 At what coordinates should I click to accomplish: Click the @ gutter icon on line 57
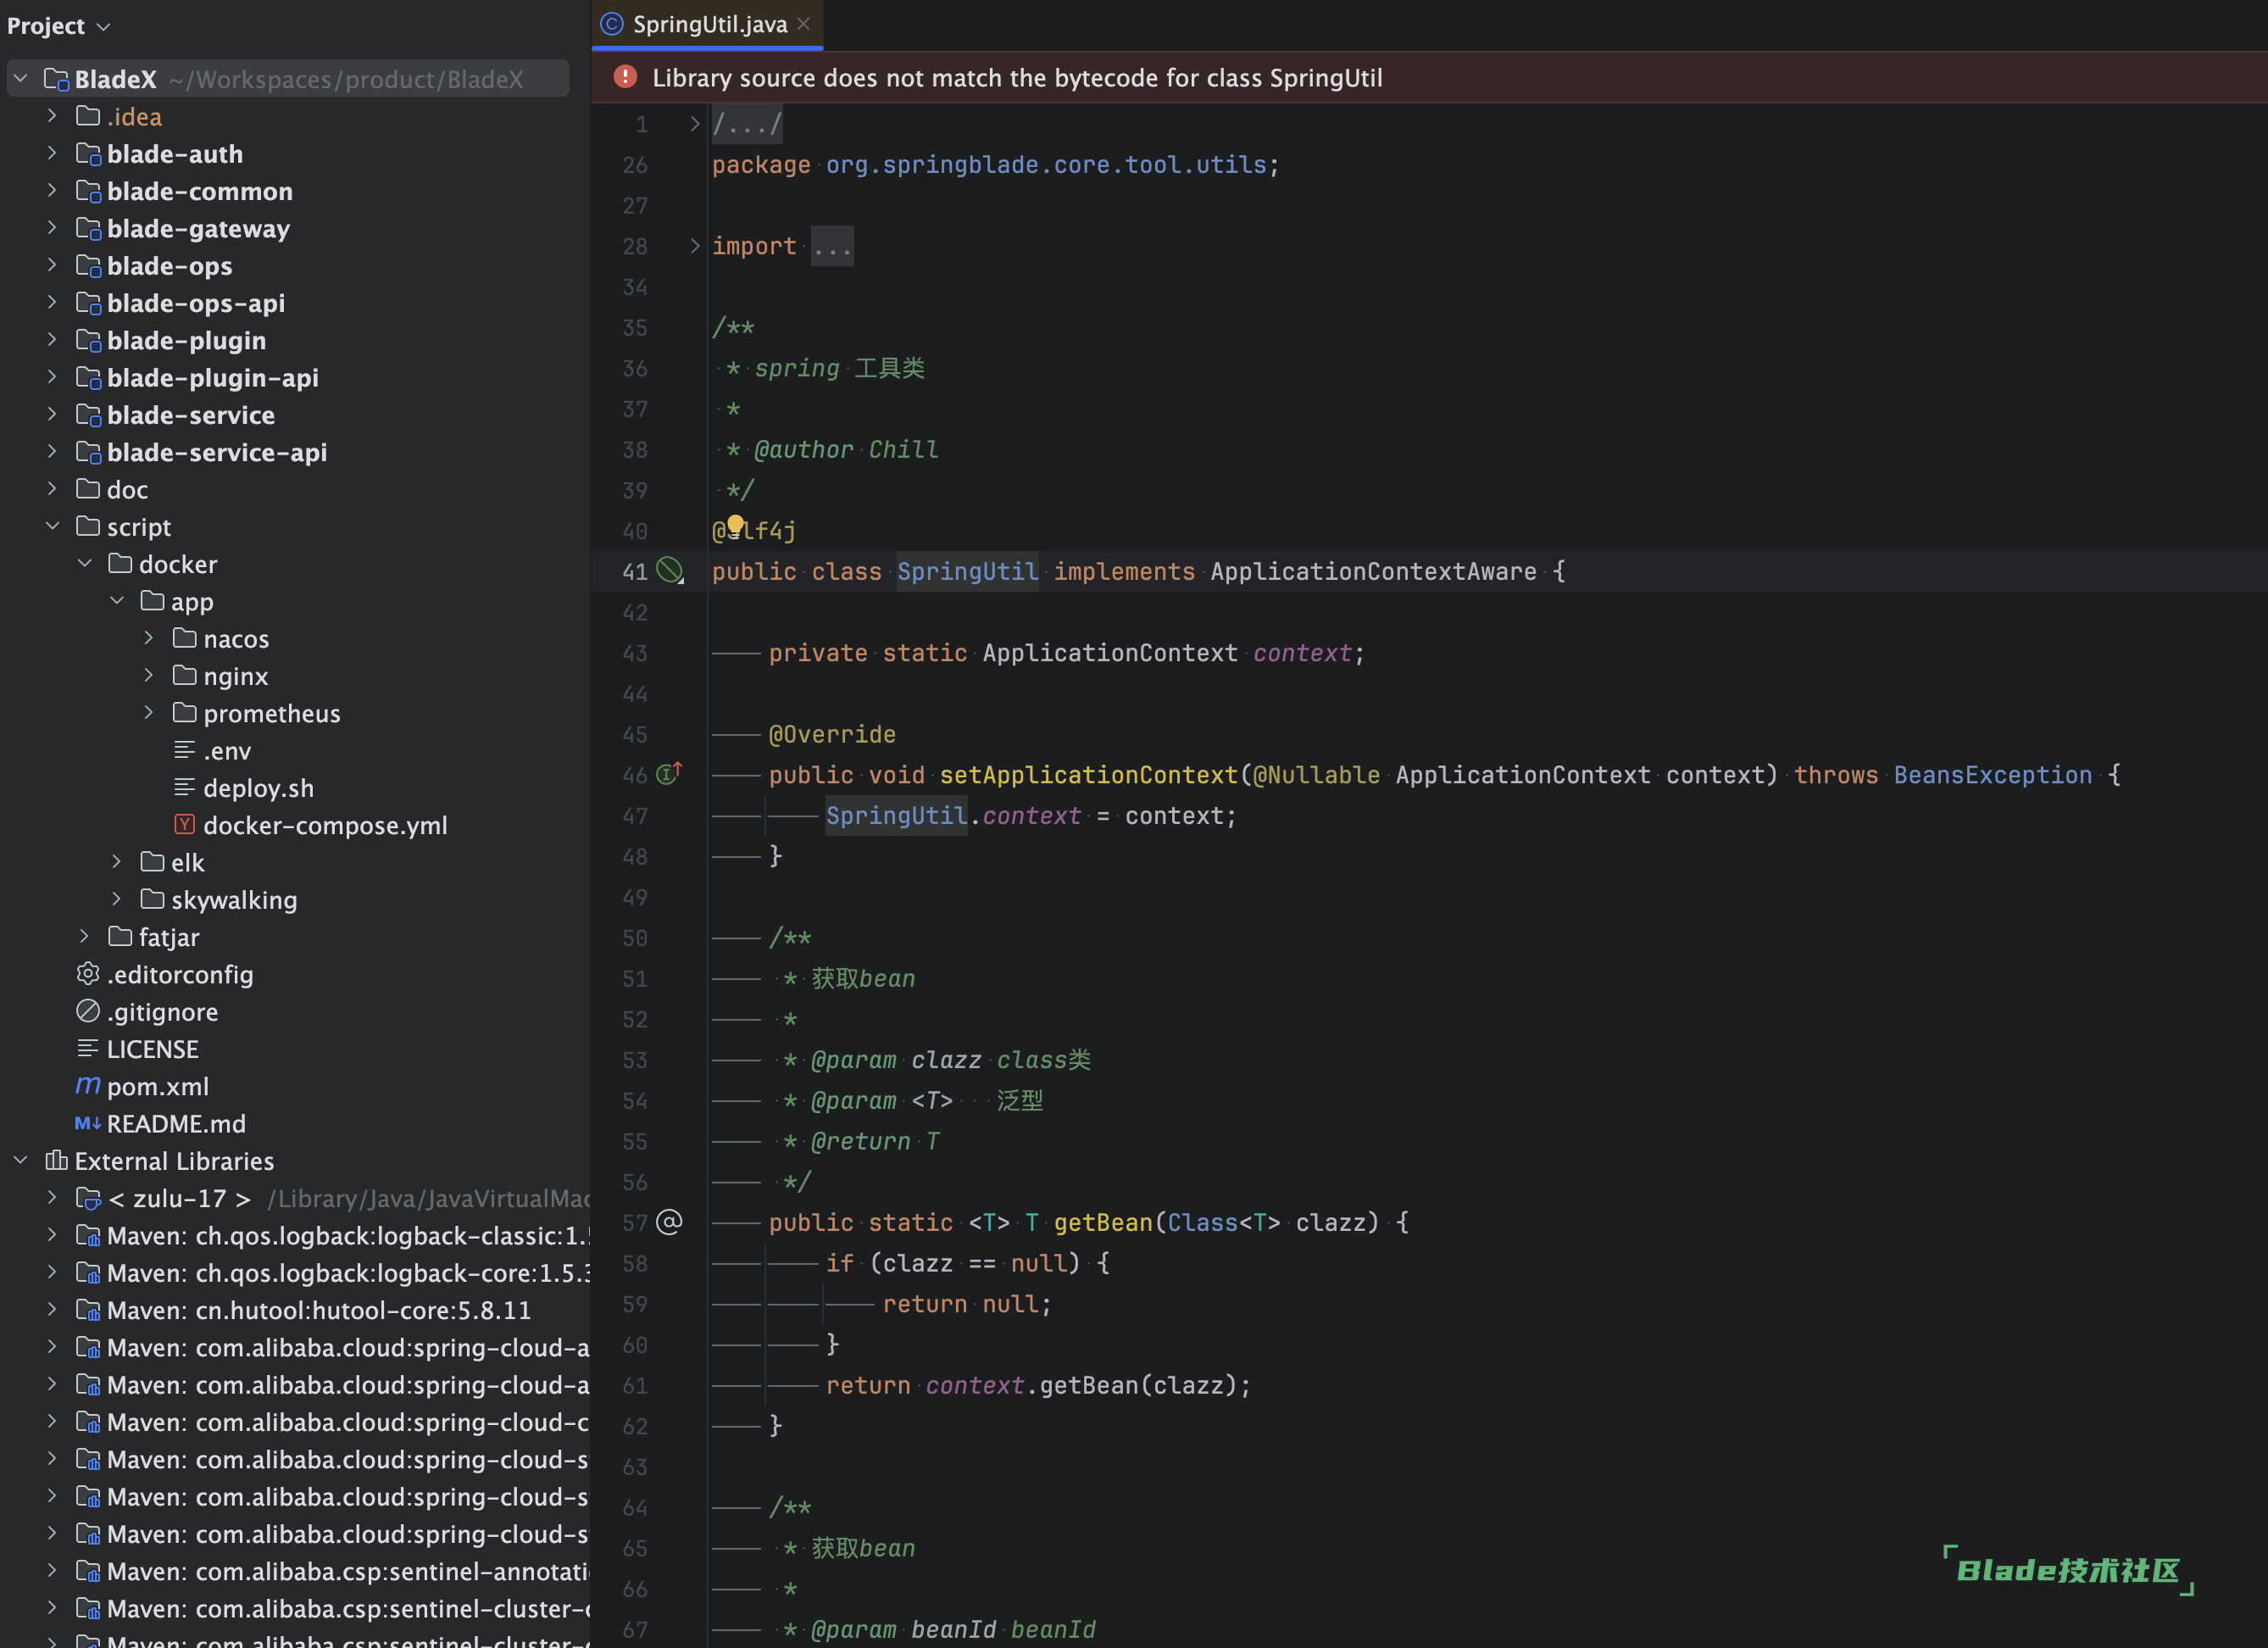[669, 1222]
